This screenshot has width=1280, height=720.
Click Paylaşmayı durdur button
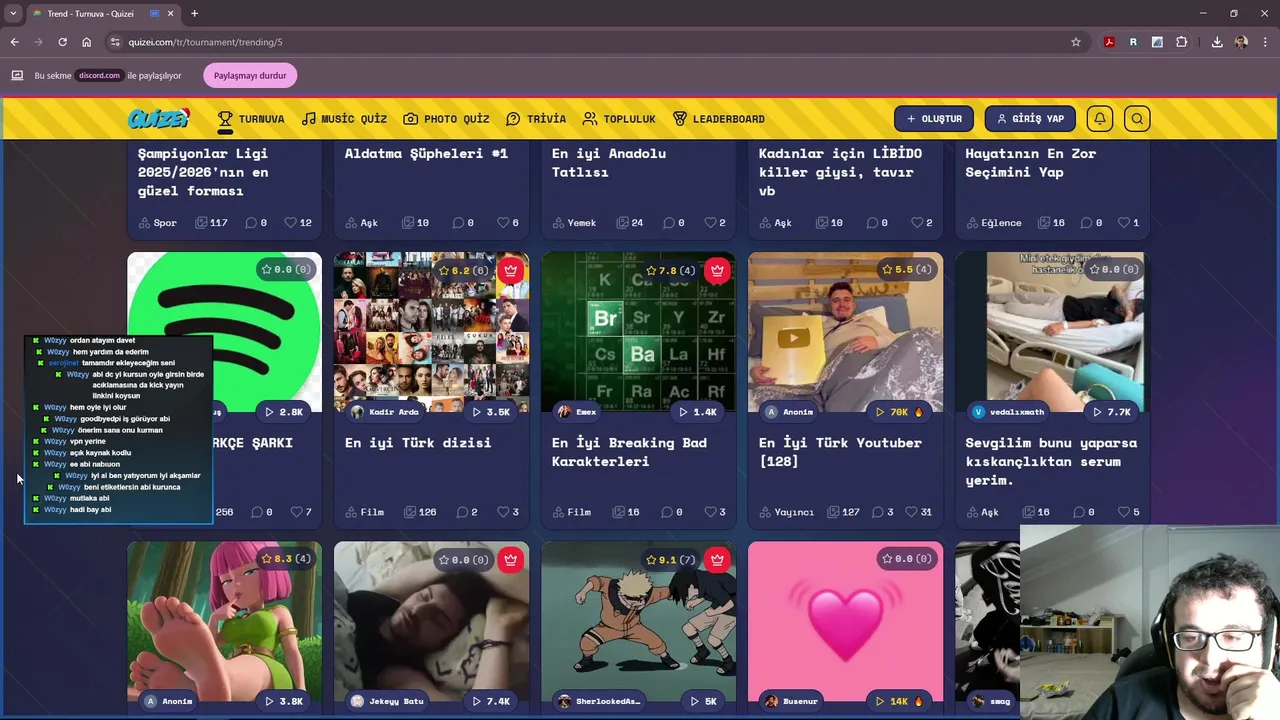tap(250, 76)
